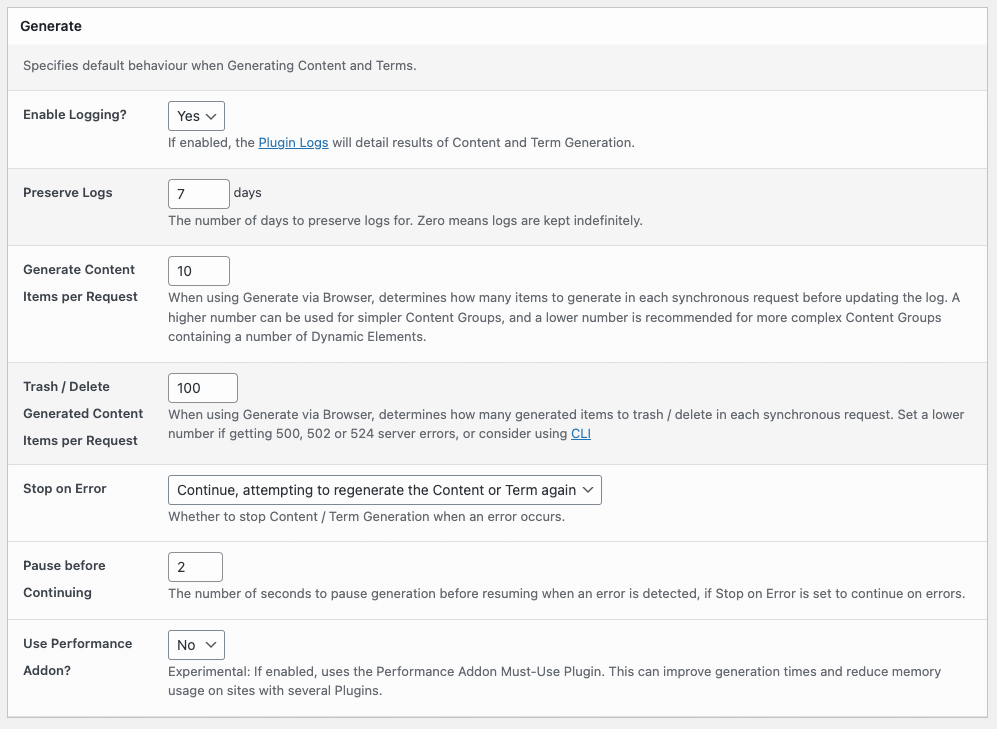This screenshot has height=729, width=997.
Task: Follow the CLI link
Action: coord(581,433)
